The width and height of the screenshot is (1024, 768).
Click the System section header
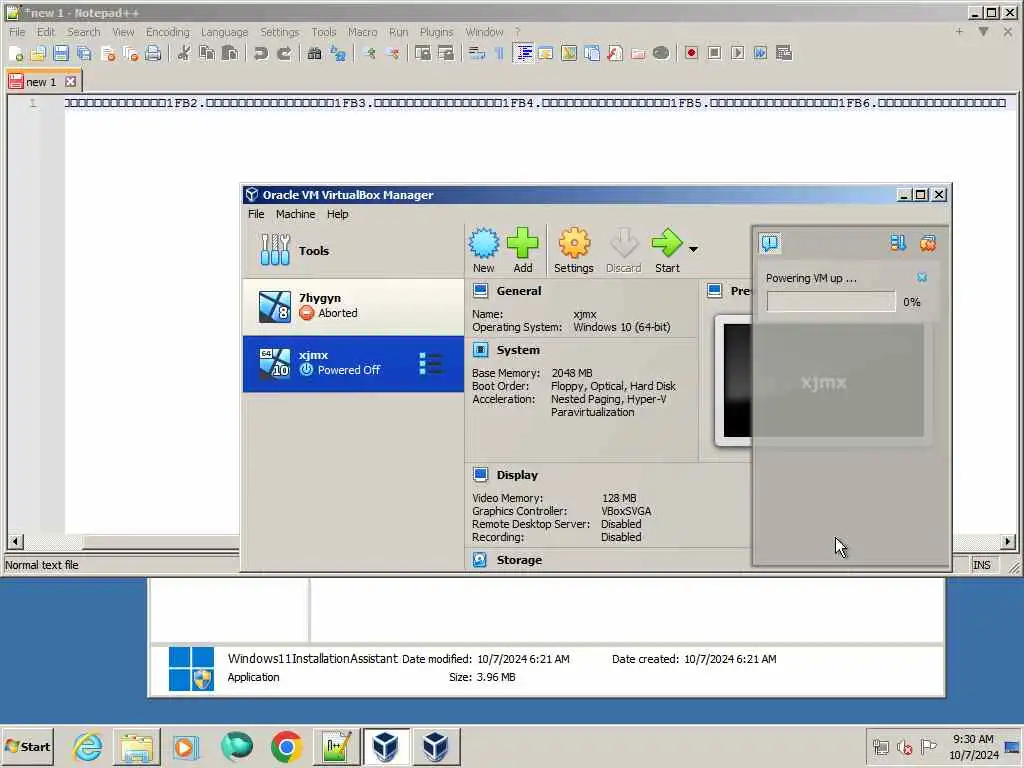(x=518, y=350)
